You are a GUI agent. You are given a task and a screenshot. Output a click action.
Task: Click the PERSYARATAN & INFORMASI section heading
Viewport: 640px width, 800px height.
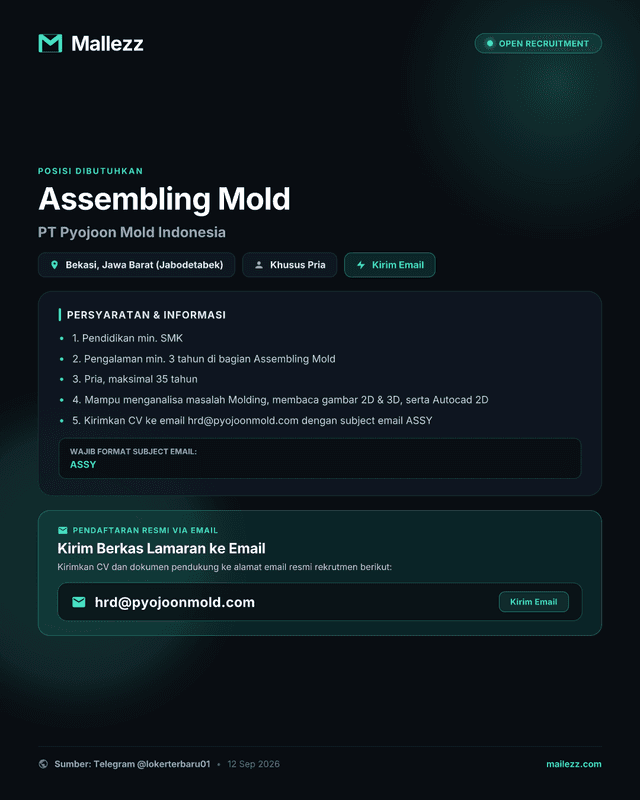tap(146, 315)
